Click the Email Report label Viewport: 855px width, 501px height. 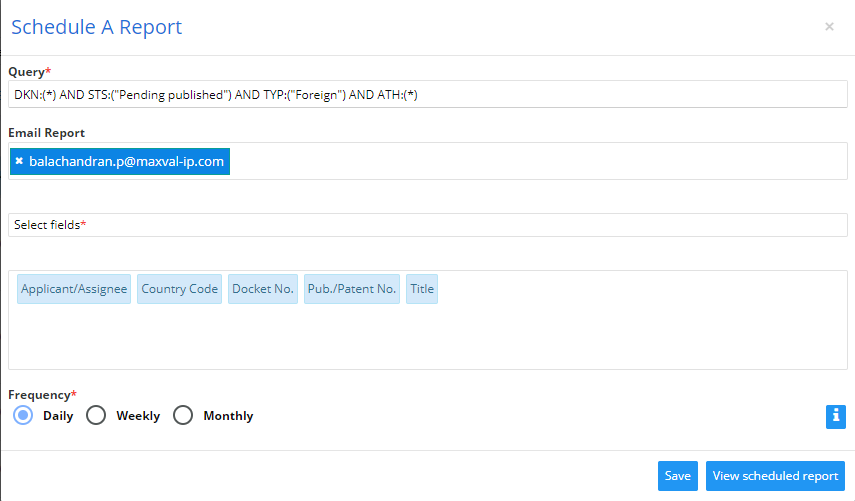click(x=46, y=132)
